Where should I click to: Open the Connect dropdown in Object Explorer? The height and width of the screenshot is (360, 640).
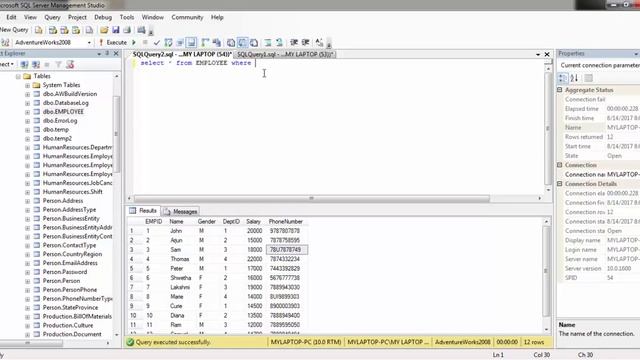point(7,64)
